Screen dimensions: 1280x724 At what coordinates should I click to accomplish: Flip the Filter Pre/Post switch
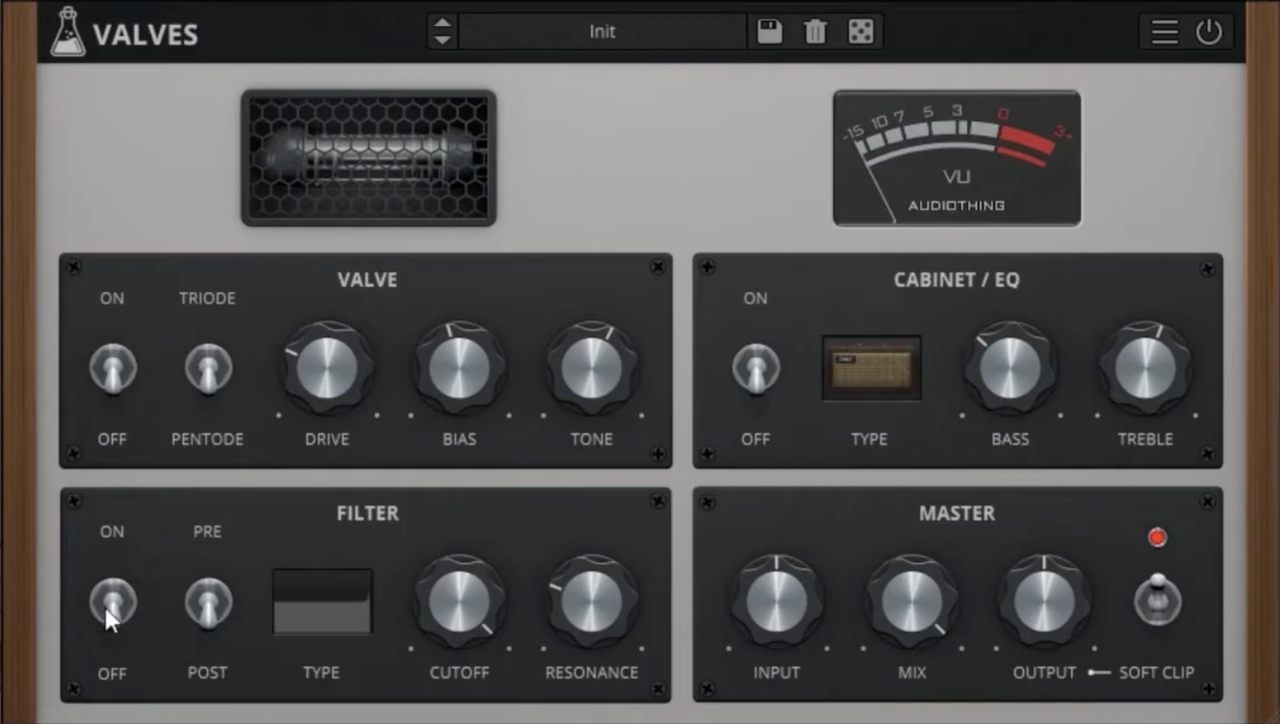tap(208, 603)
